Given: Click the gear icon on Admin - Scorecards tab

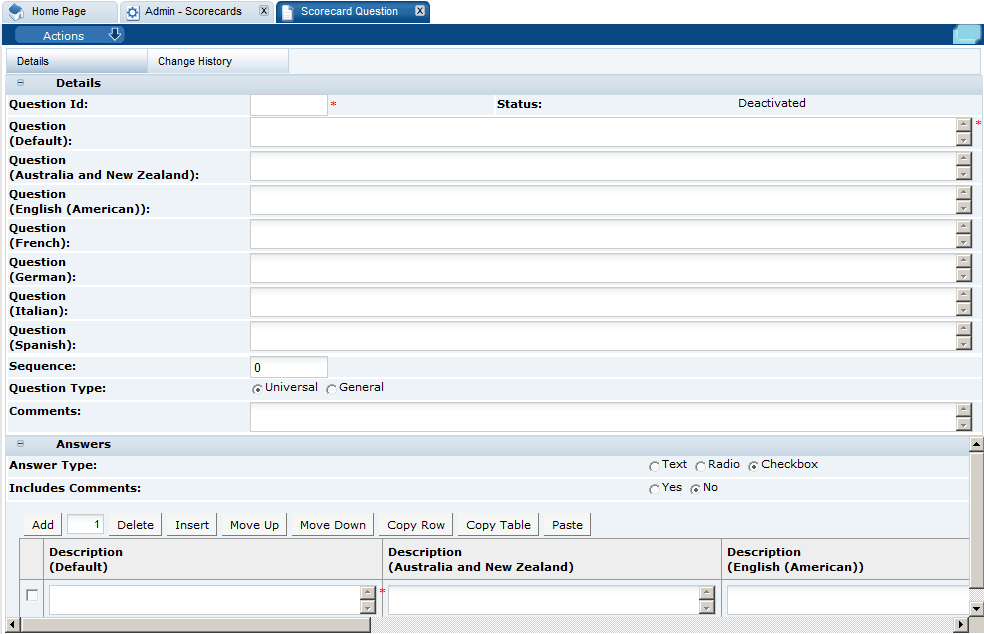Looking at the screenshot, I should click(x=131, y=12).
